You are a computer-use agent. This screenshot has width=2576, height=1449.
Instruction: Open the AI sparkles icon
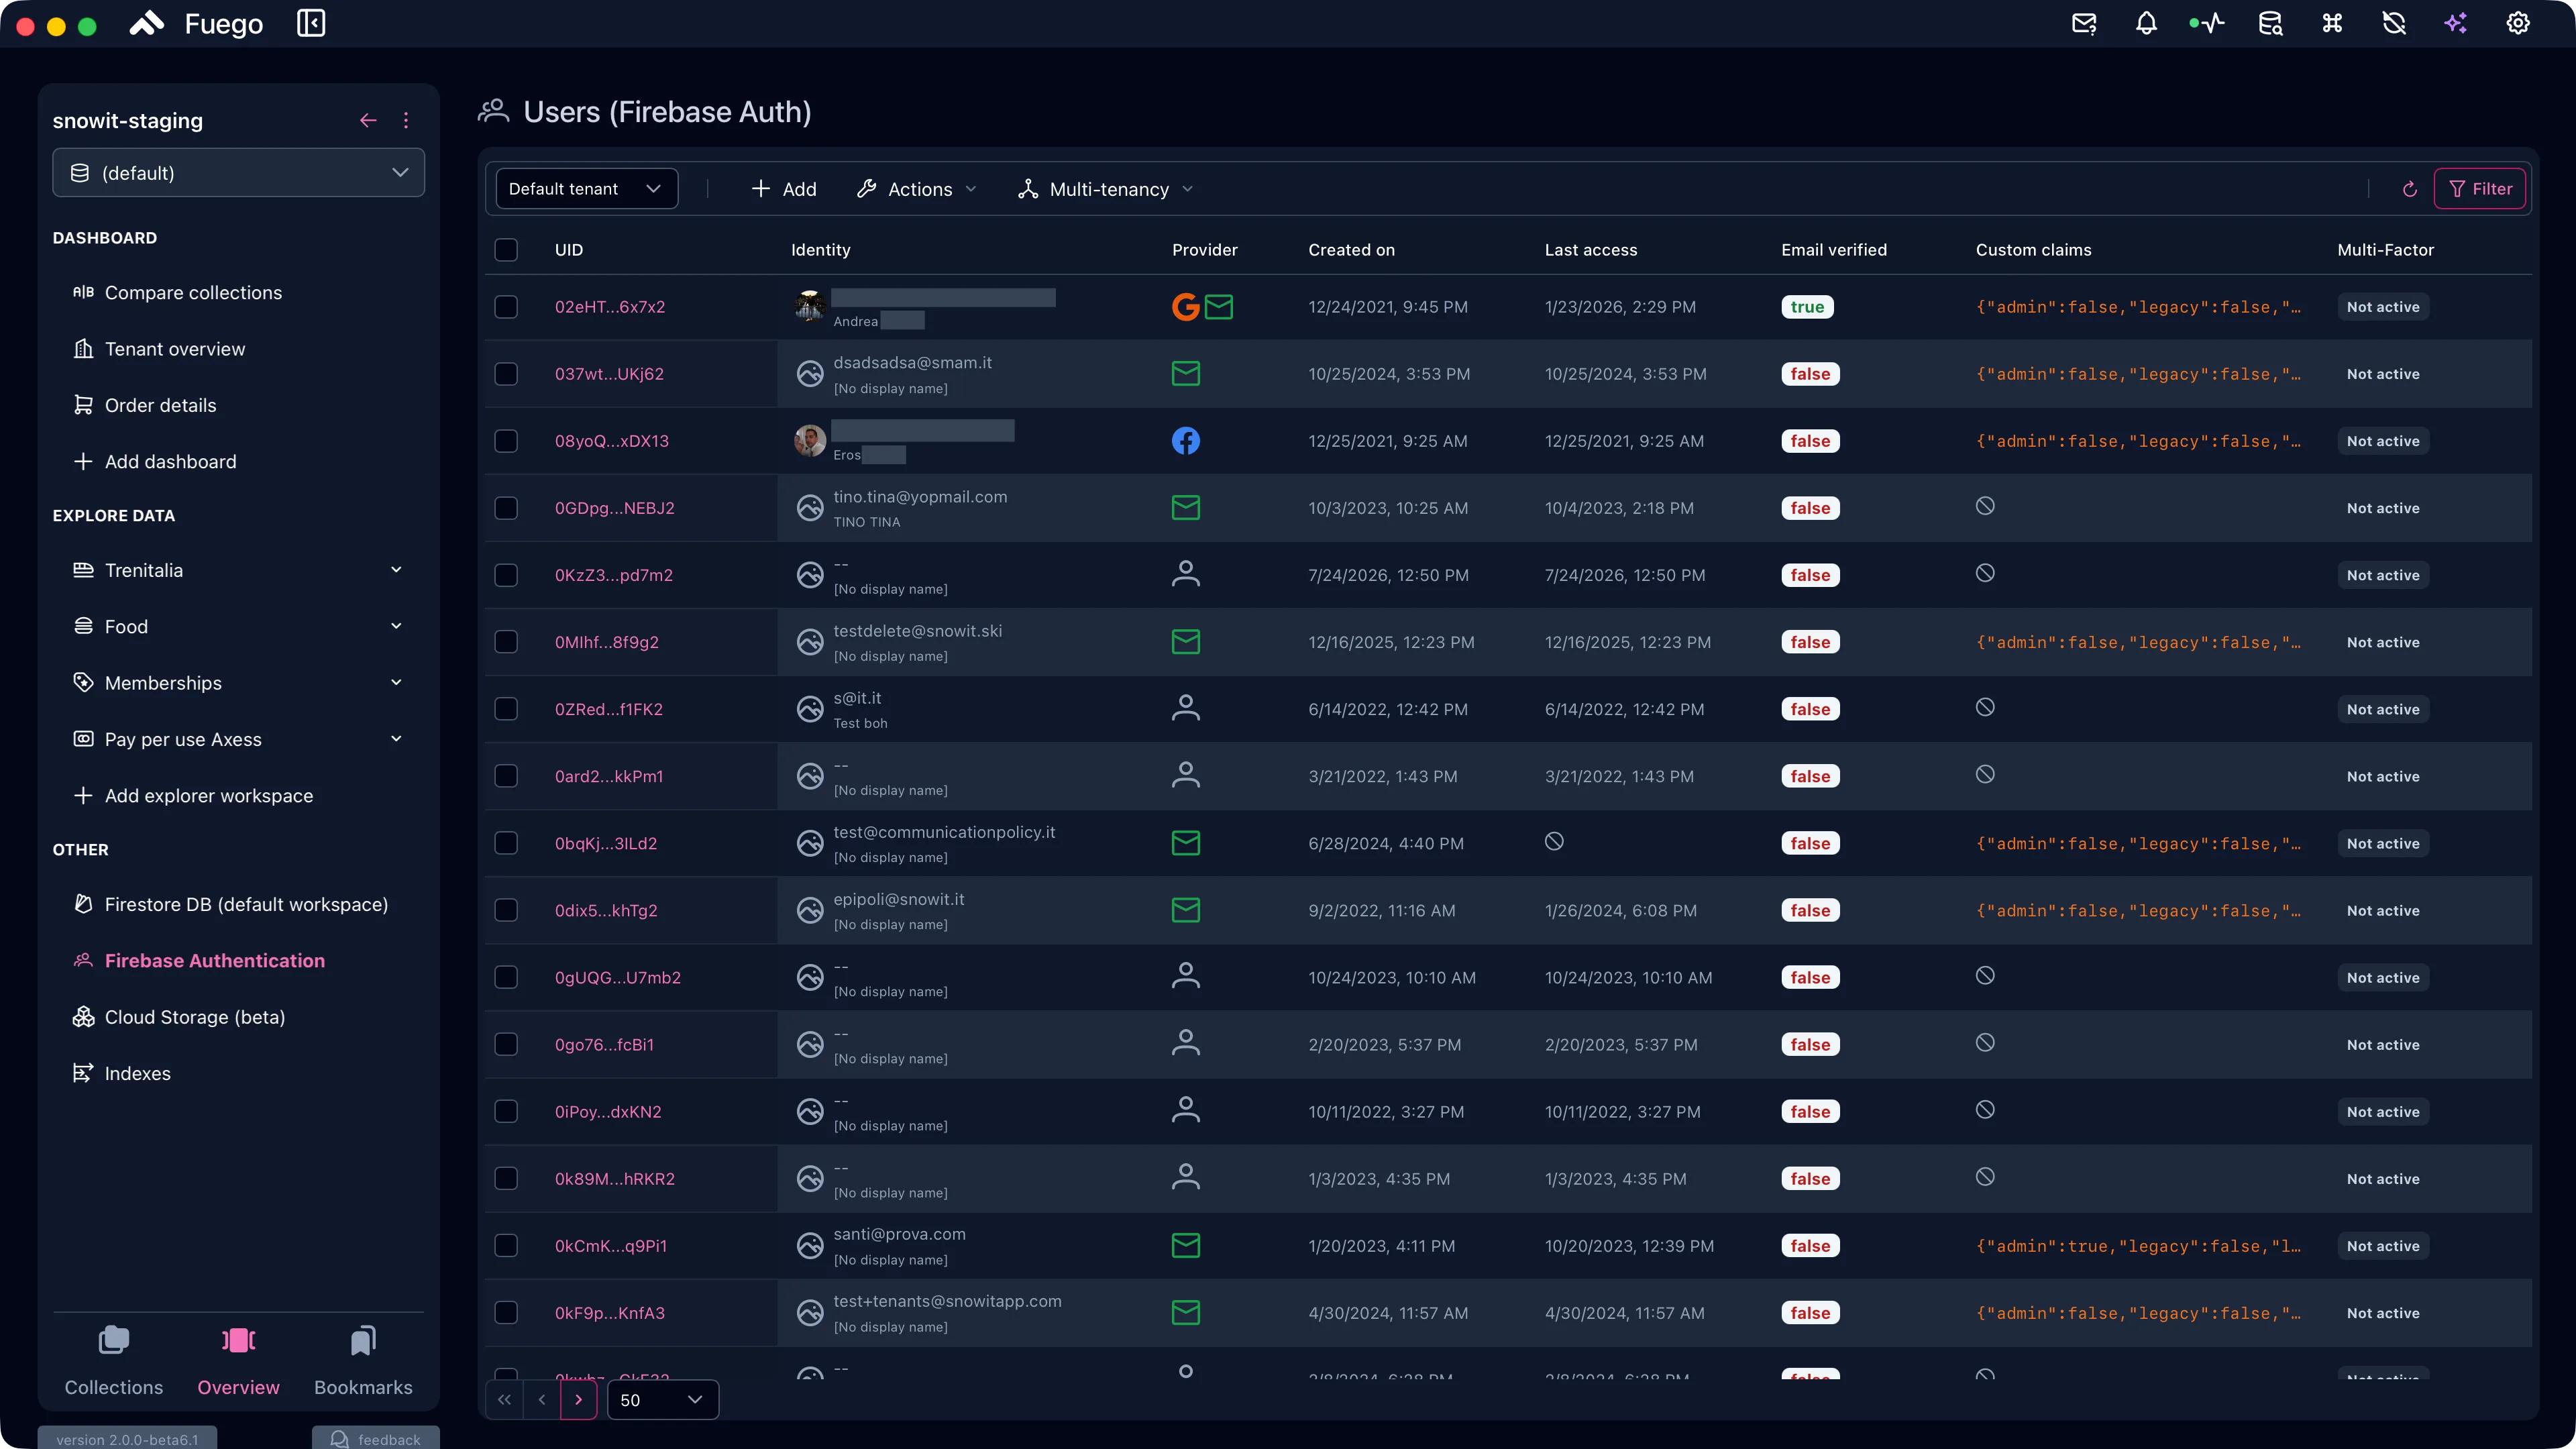(x=2456, y=23)
